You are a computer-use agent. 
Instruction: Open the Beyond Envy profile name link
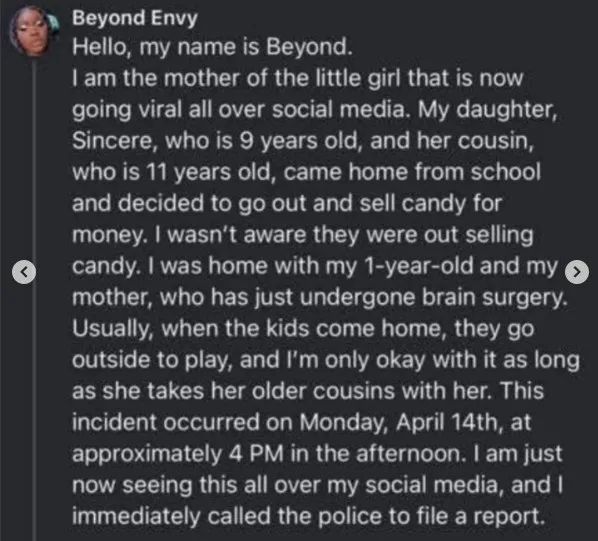click(x=135, y=18)
